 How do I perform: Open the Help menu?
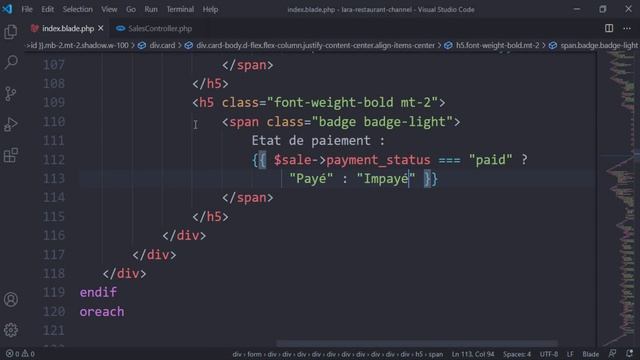tap(210, 9)
